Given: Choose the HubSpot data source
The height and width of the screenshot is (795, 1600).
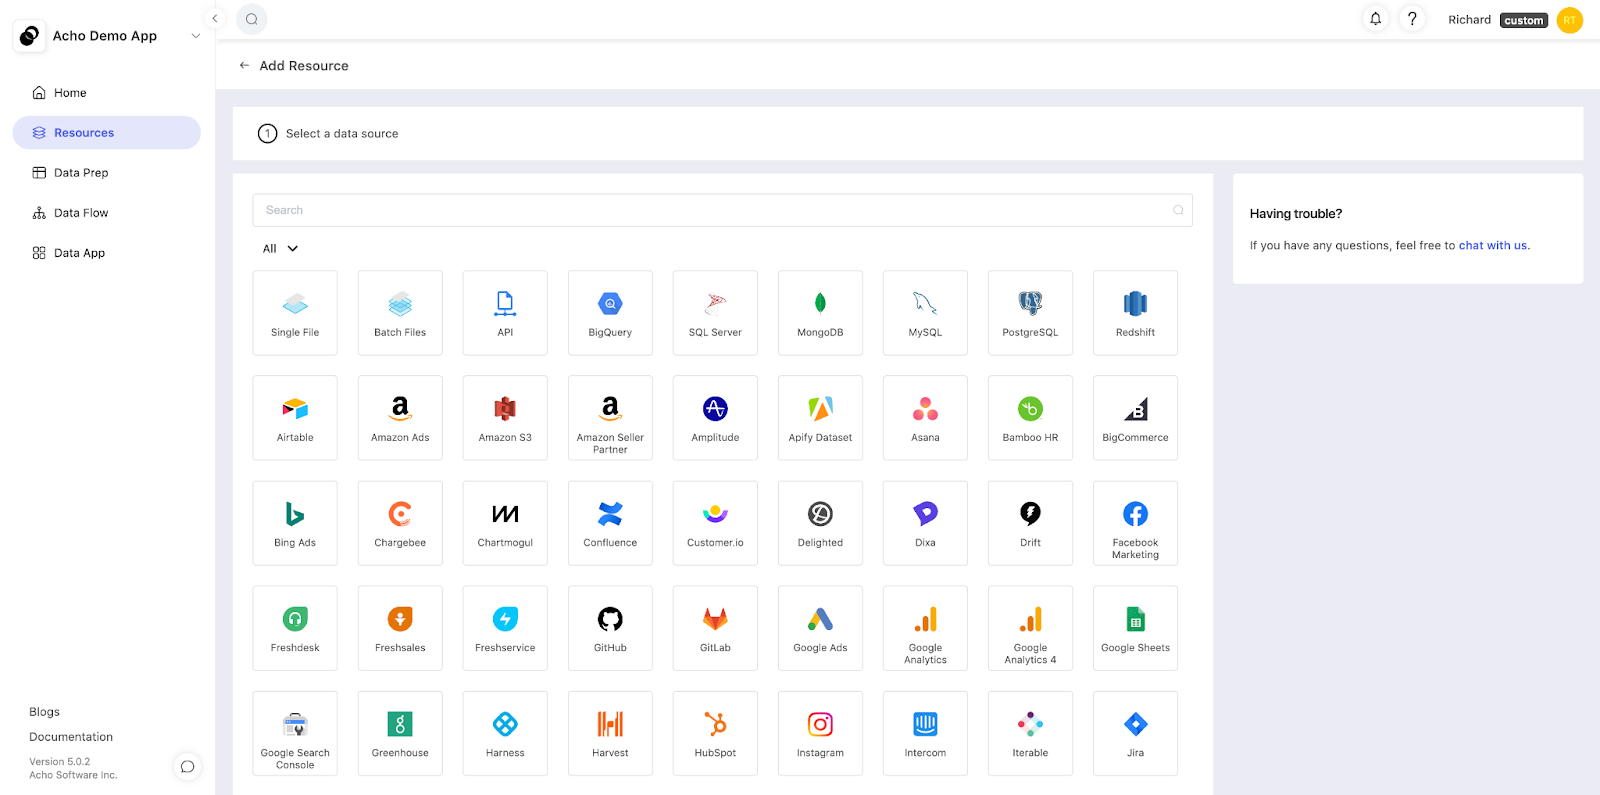Looking at the screenshot, I should [715, 733].
